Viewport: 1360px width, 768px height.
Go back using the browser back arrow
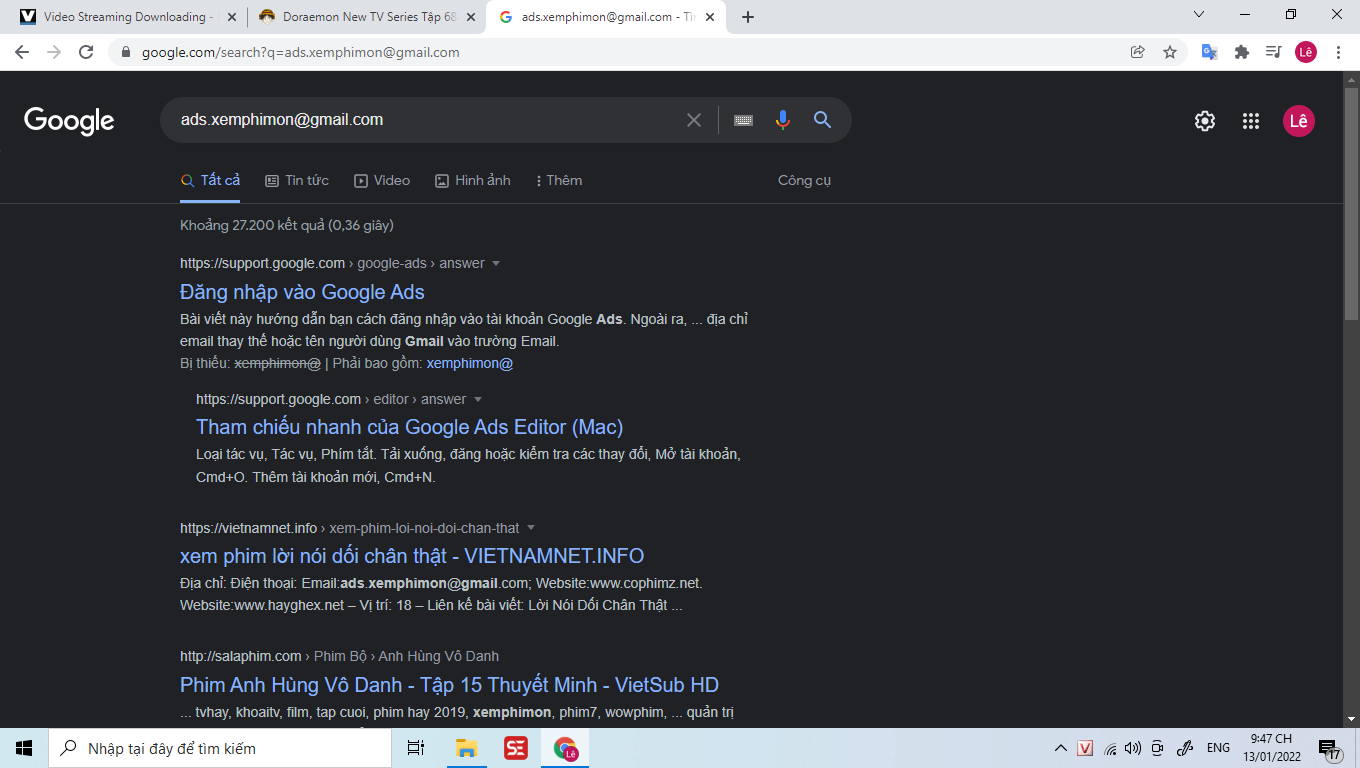22,52
